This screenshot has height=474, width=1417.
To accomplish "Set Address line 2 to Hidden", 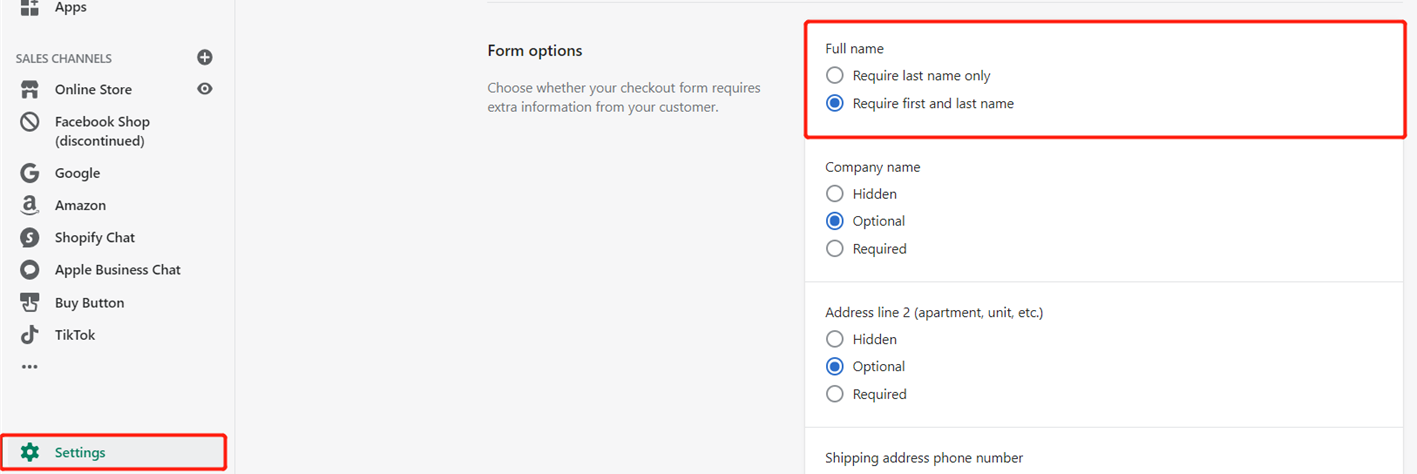I will [835, 339].
